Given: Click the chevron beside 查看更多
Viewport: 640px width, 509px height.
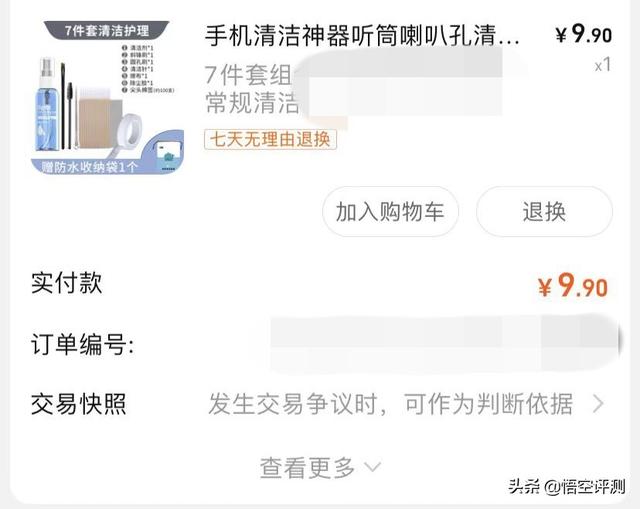Looking at the screenshot, I should coord(372,467).
